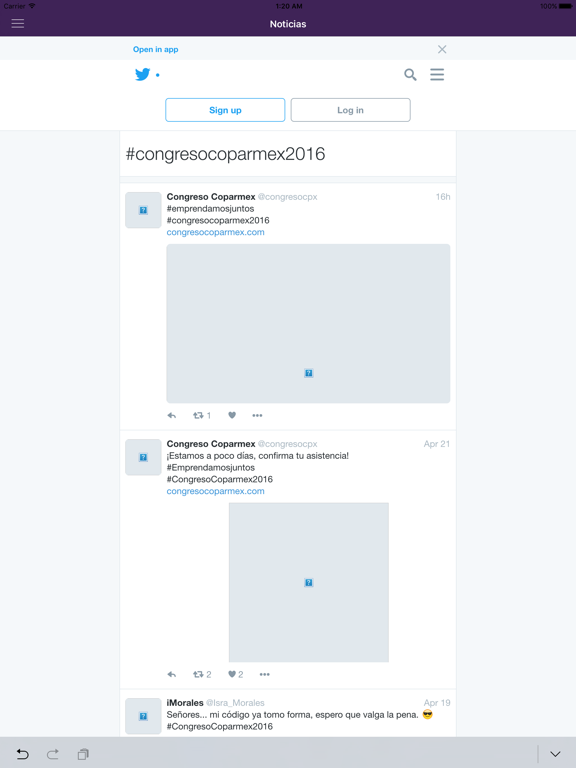Viewport: 576px width, 768px height.
Task: Like the 16h tweet
Action: point(232,415)
